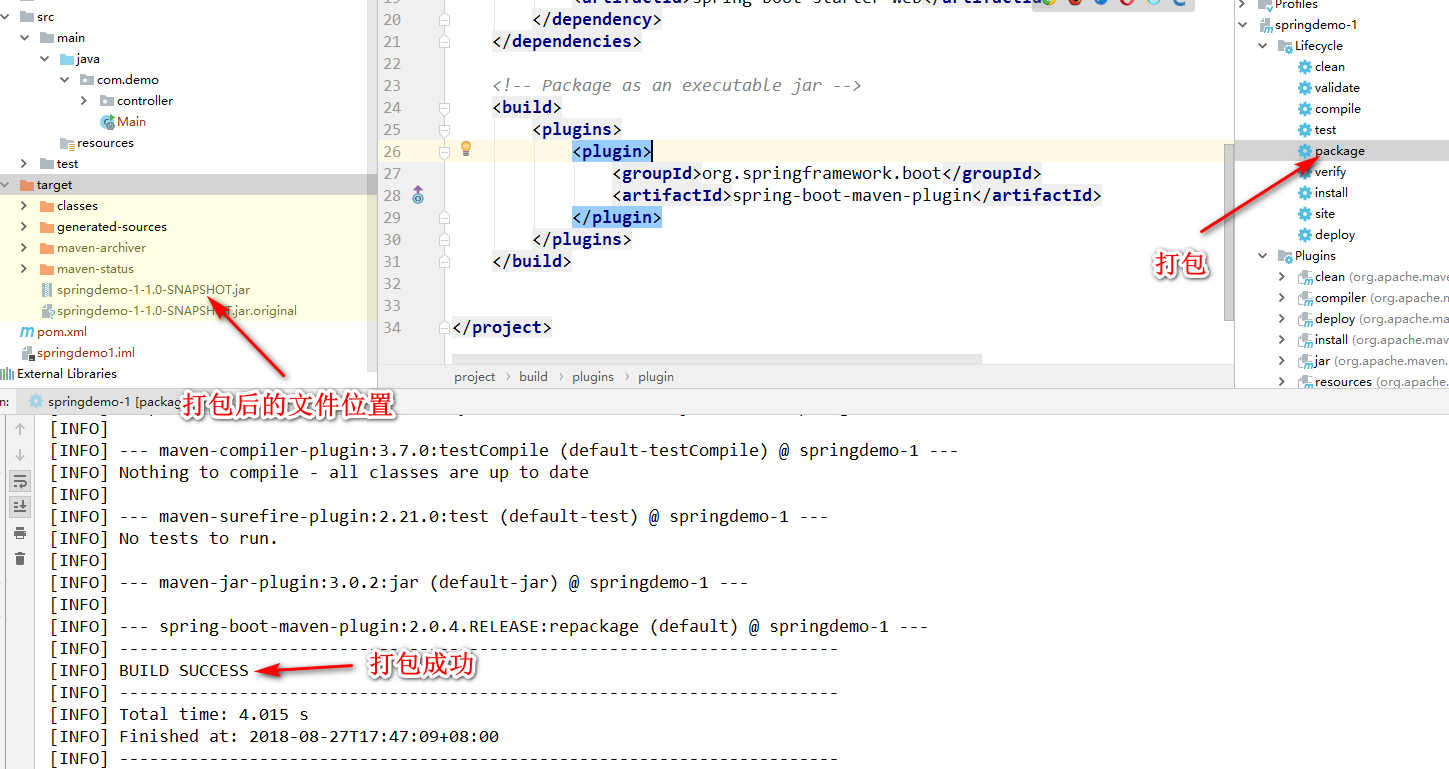This screenshot has height=769, width=1449.
Task: Click the closing project tag on line 34
Action: click(x=502, y=327)
